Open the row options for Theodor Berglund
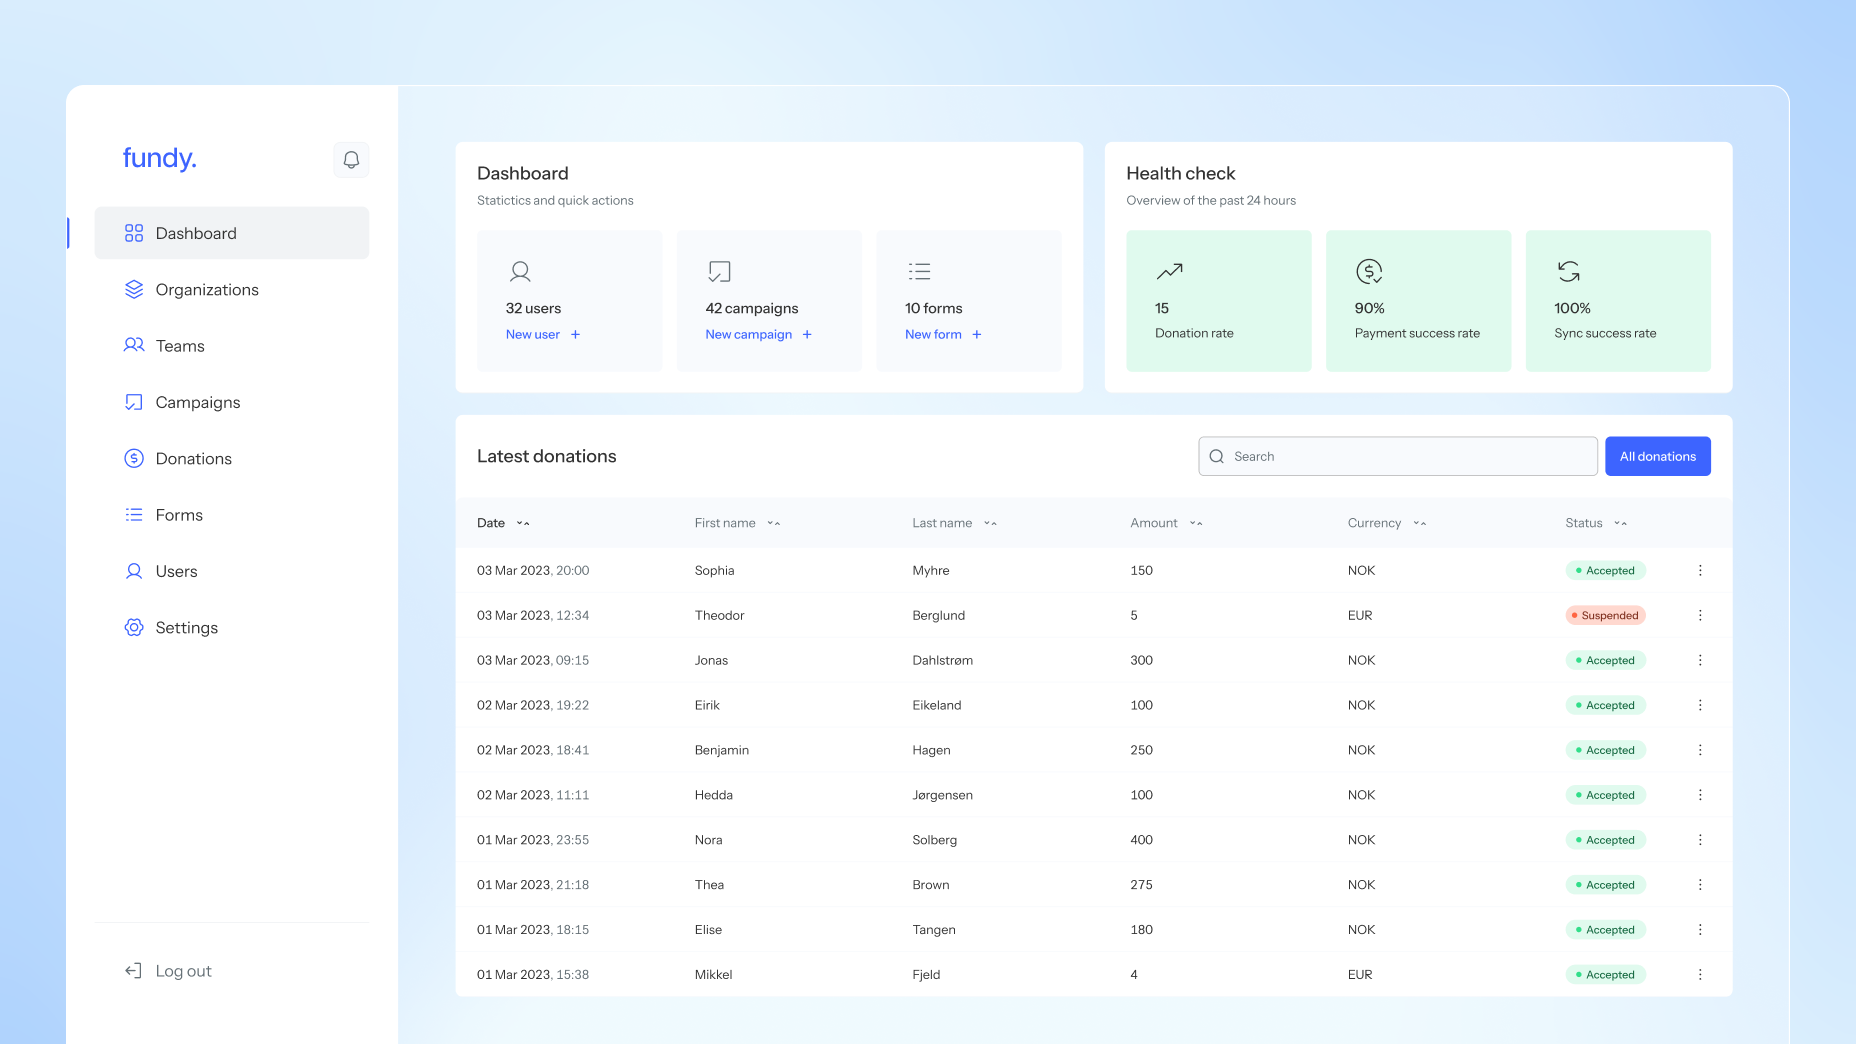This screenshot has width=1856, height=1044. pos(1699,616)
